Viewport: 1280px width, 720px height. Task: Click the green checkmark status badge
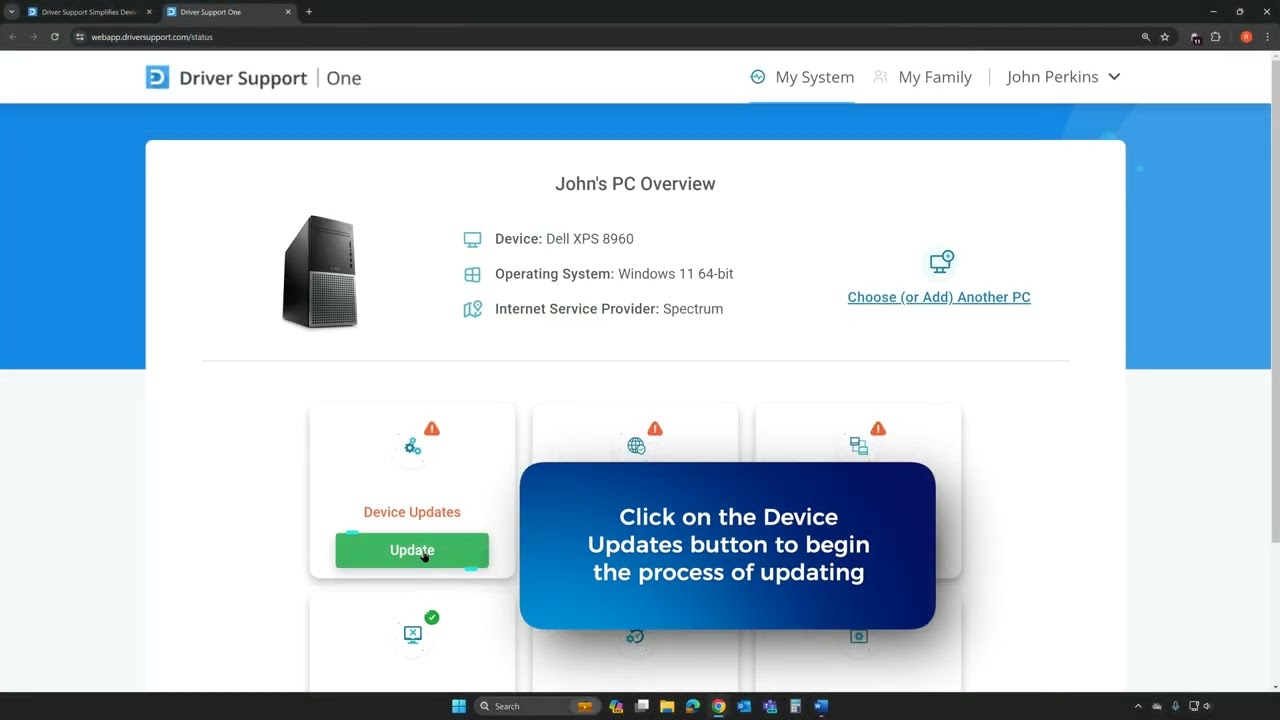click(432, 617)
